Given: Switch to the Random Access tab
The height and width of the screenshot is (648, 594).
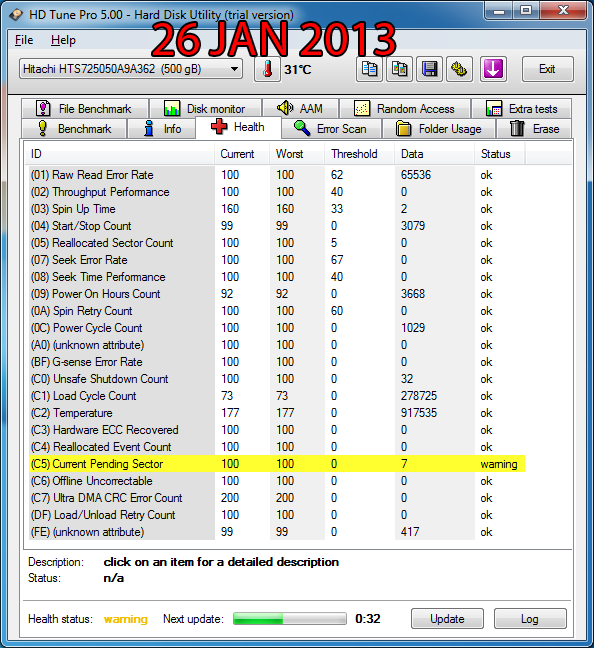Looking at the screenshot, I should pyautogui.click(x=405, y=109).
